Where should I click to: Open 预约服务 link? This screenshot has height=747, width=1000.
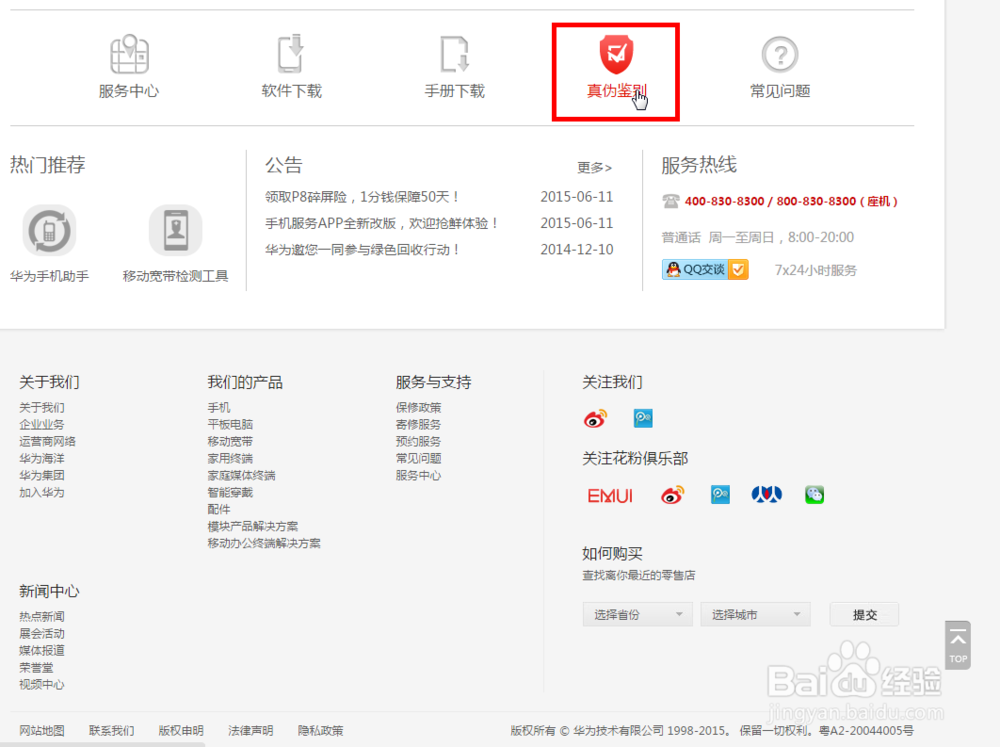pyautogui.click(x=418, y=441)
